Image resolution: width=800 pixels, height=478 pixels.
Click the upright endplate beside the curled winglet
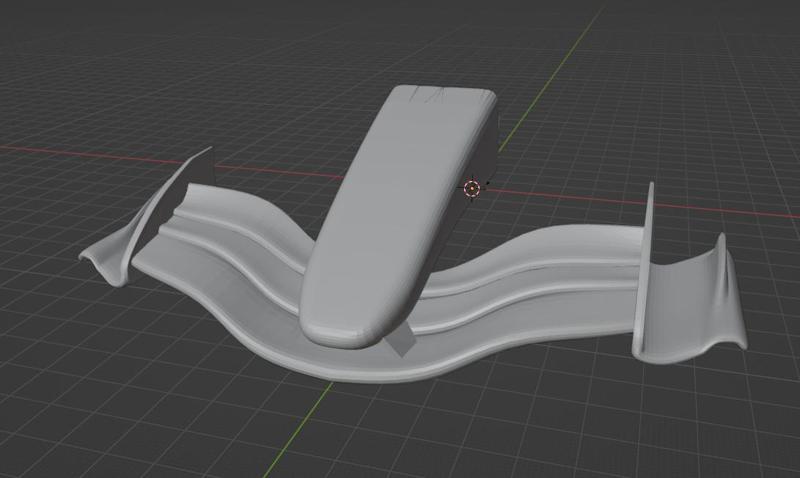click(x=644, y=270)
